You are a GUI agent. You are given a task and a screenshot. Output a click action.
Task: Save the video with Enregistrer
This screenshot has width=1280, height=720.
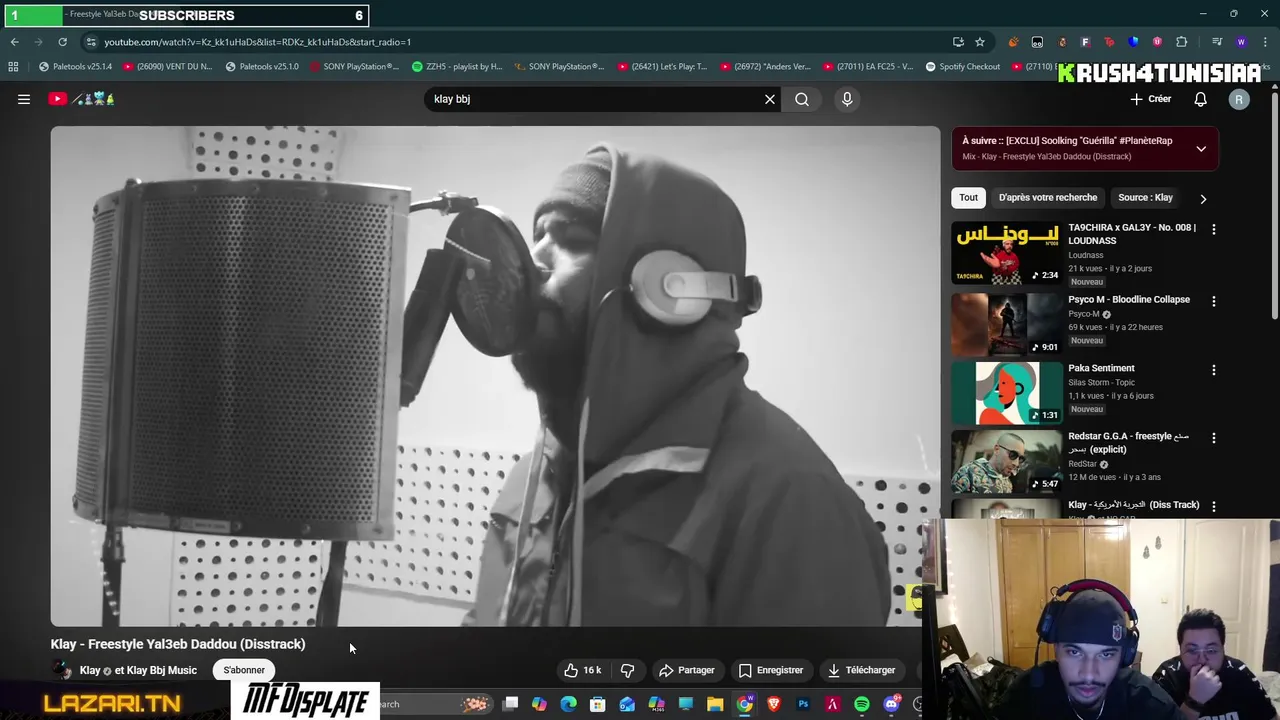coord(771,670)
